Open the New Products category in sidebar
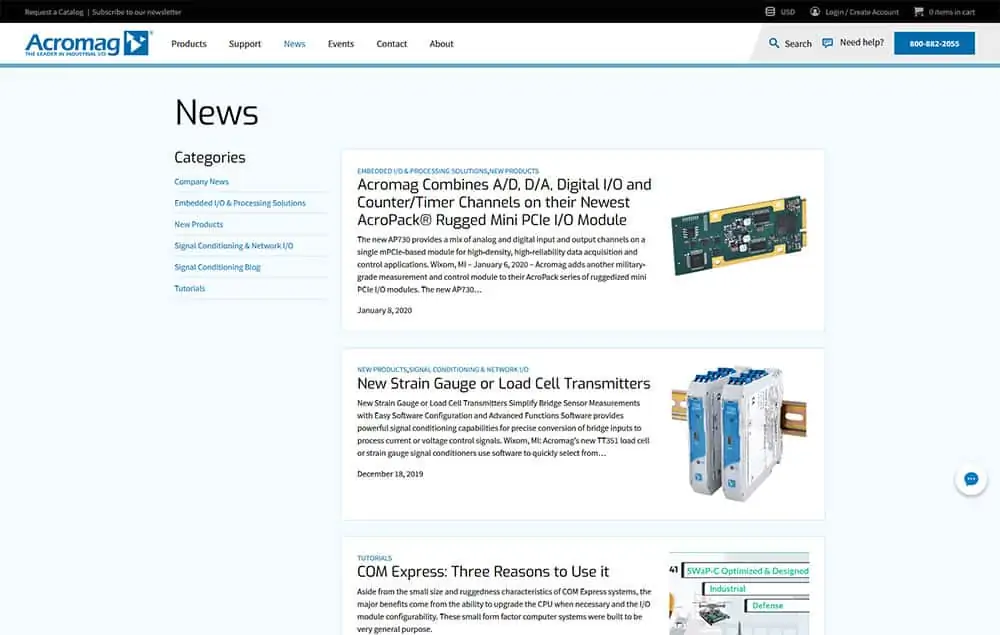Viewport: 1000px width, 635px height. 199,224
